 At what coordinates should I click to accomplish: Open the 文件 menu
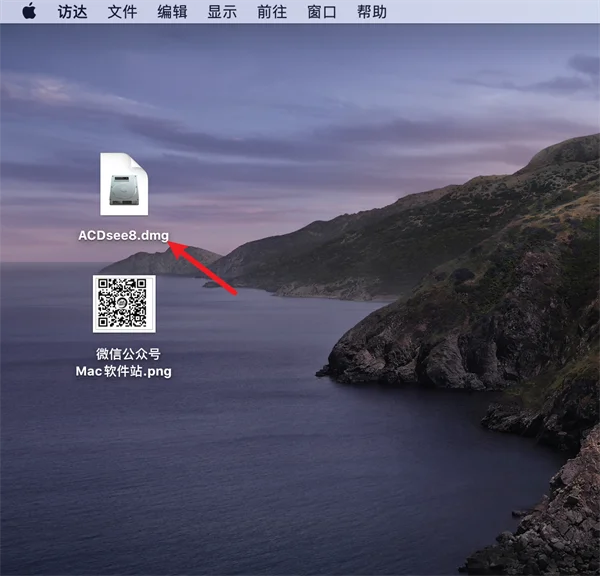click(x=122, y=12)
